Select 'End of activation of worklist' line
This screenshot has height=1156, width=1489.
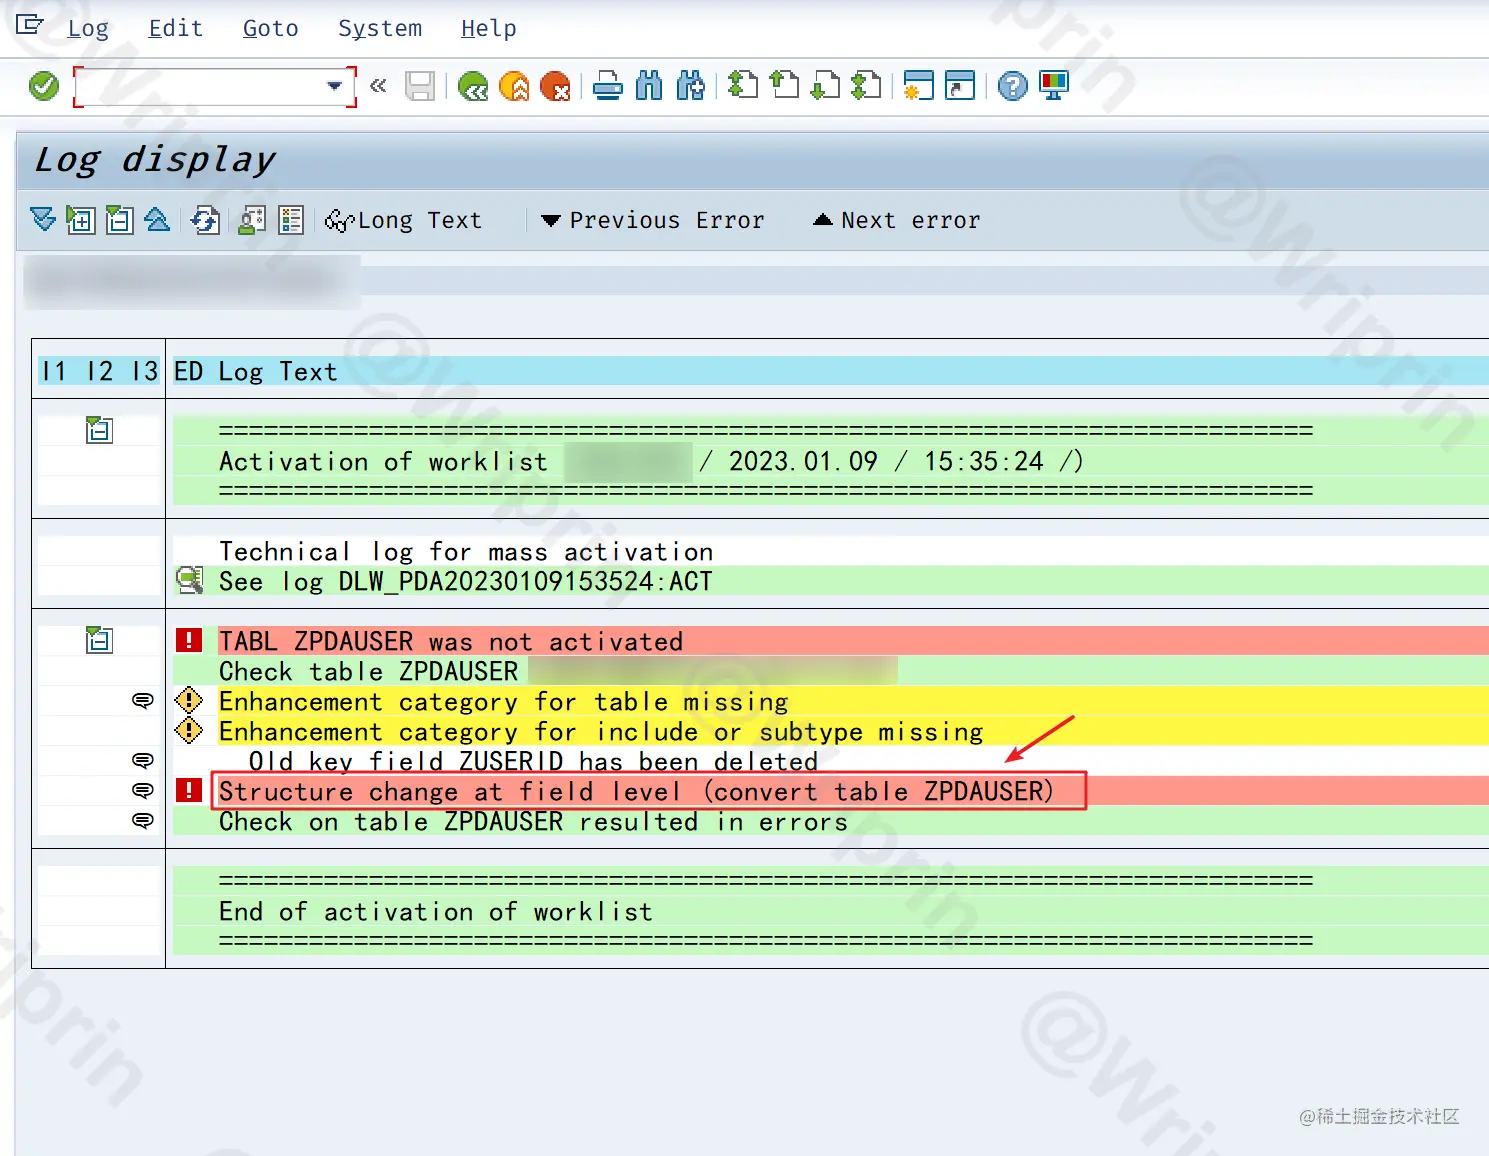coord(436,911)
